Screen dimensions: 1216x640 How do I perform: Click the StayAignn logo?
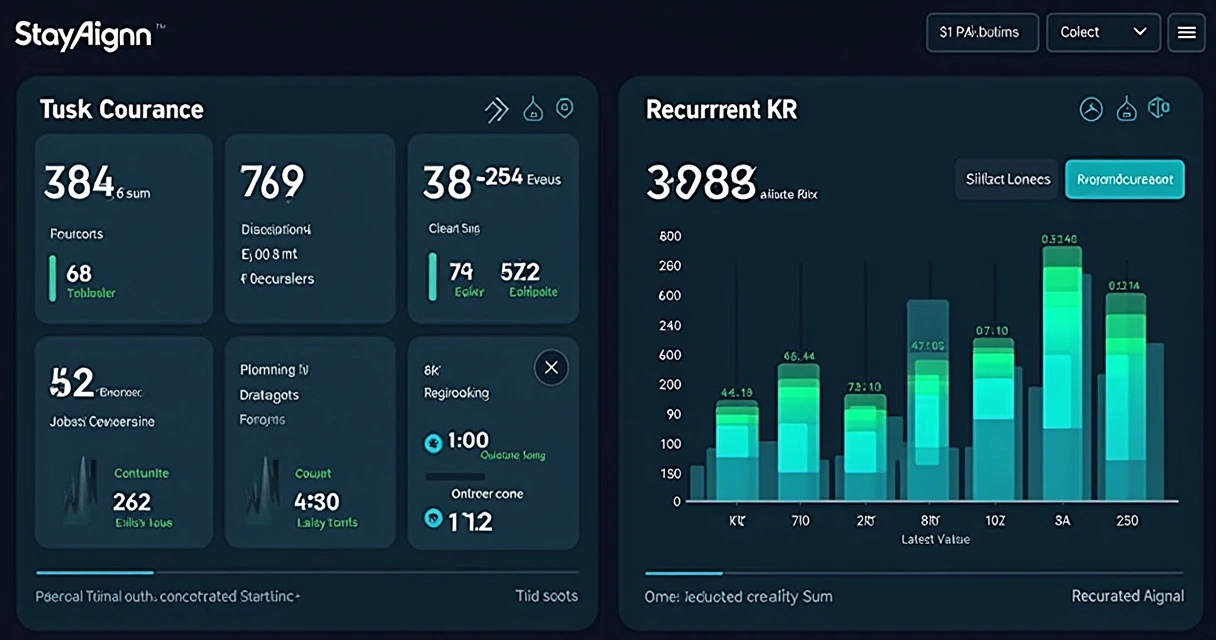(84, 34)
